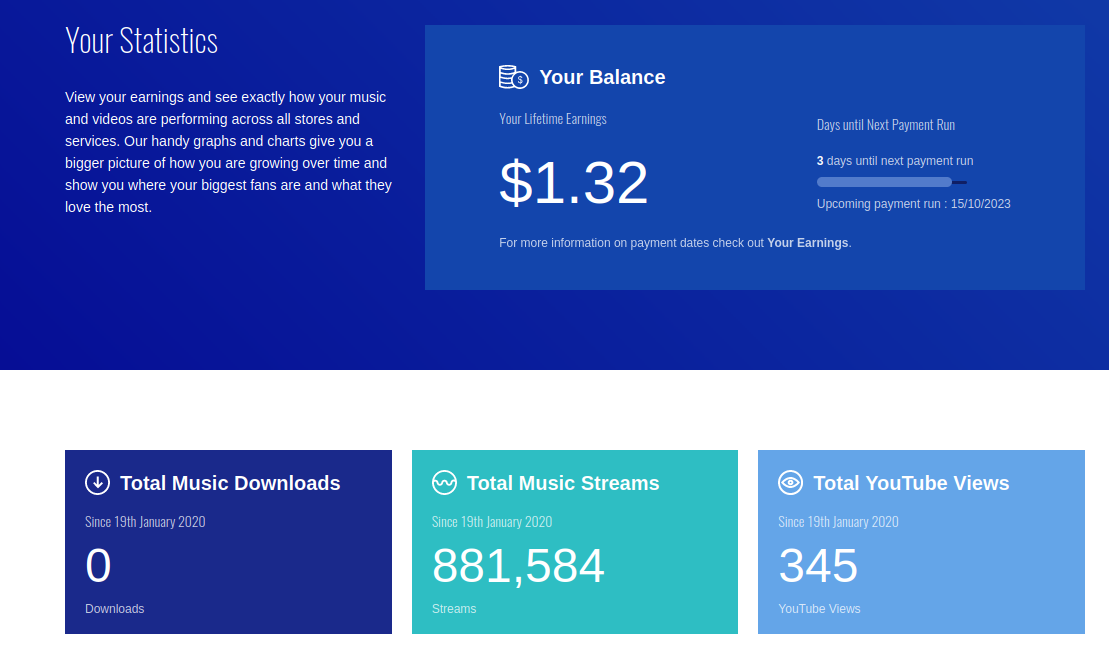Click the payment run progress bar

click(891, 183)
